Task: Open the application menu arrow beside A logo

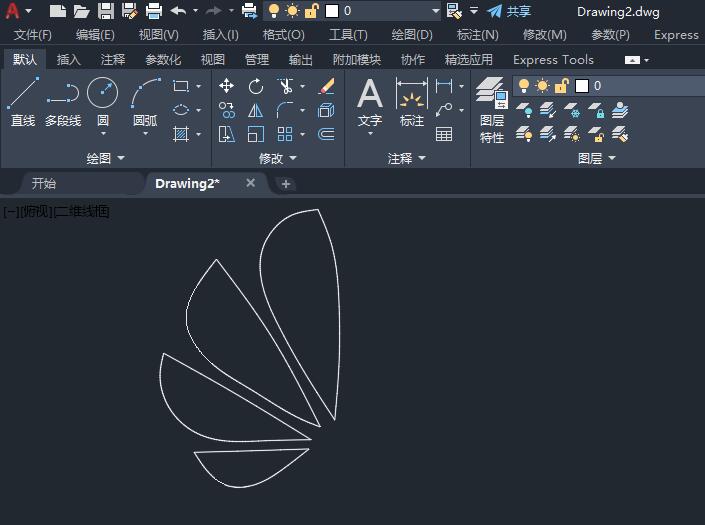Action: coord(29,11)
